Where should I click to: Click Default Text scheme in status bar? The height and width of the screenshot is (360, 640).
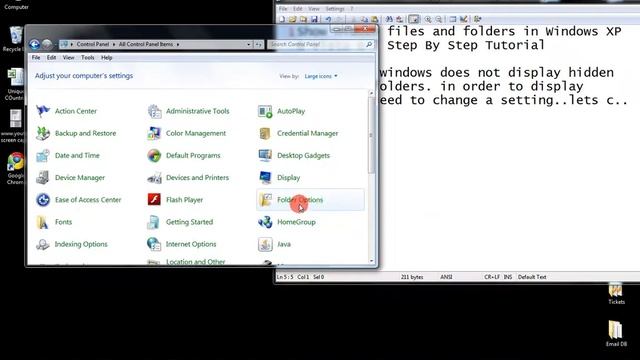[532, 277]
